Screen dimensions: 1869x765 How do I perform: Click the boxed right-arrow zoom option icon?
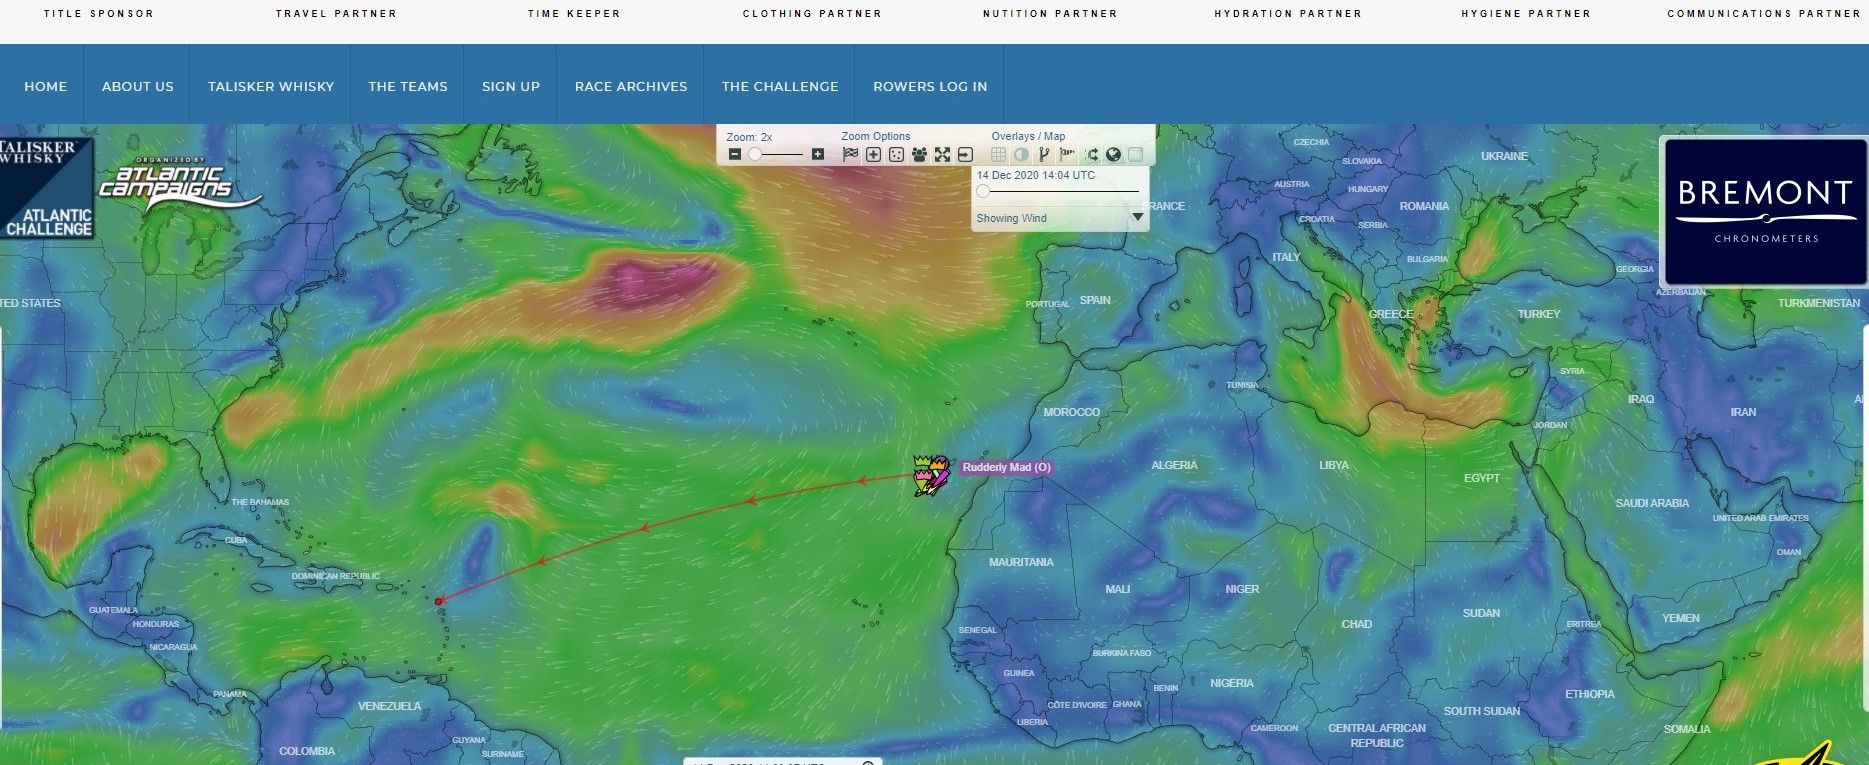965,154
